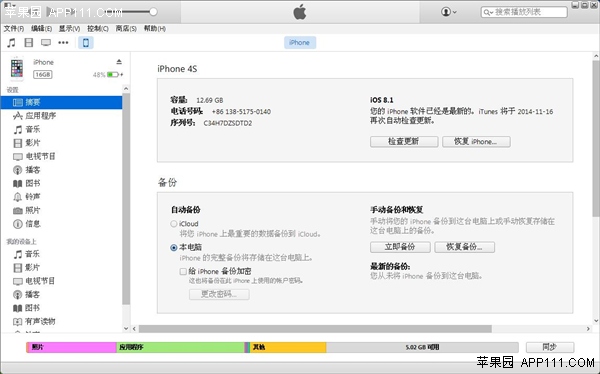Click the 同步 sync button

pos(550,347)
